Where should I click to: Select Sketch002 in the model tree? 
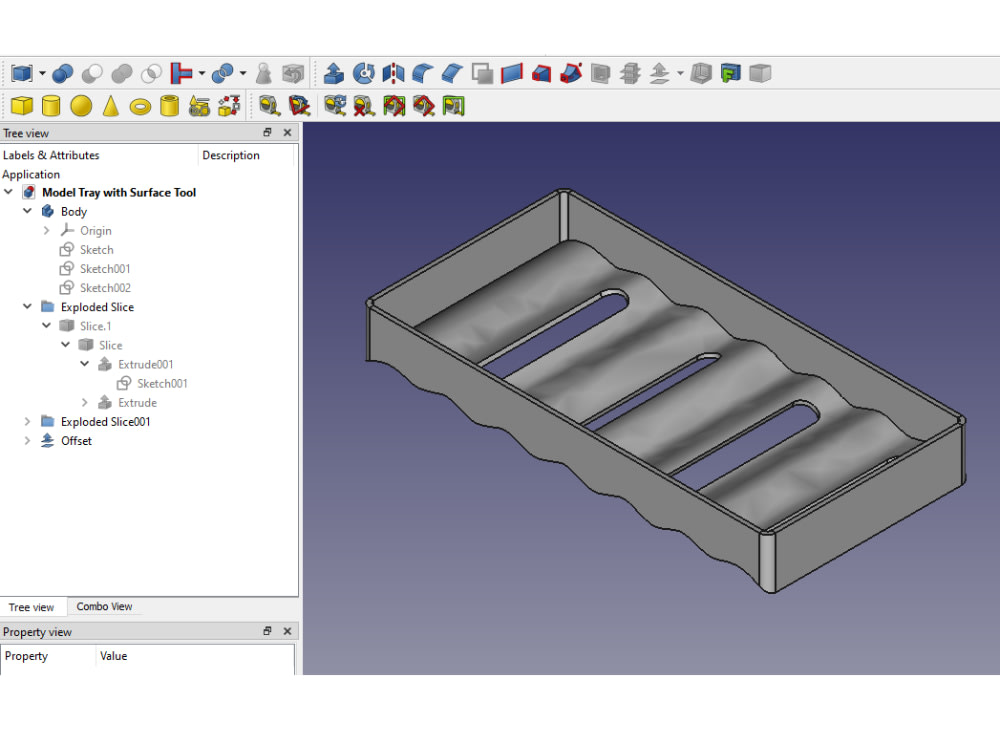coord(104,287)
